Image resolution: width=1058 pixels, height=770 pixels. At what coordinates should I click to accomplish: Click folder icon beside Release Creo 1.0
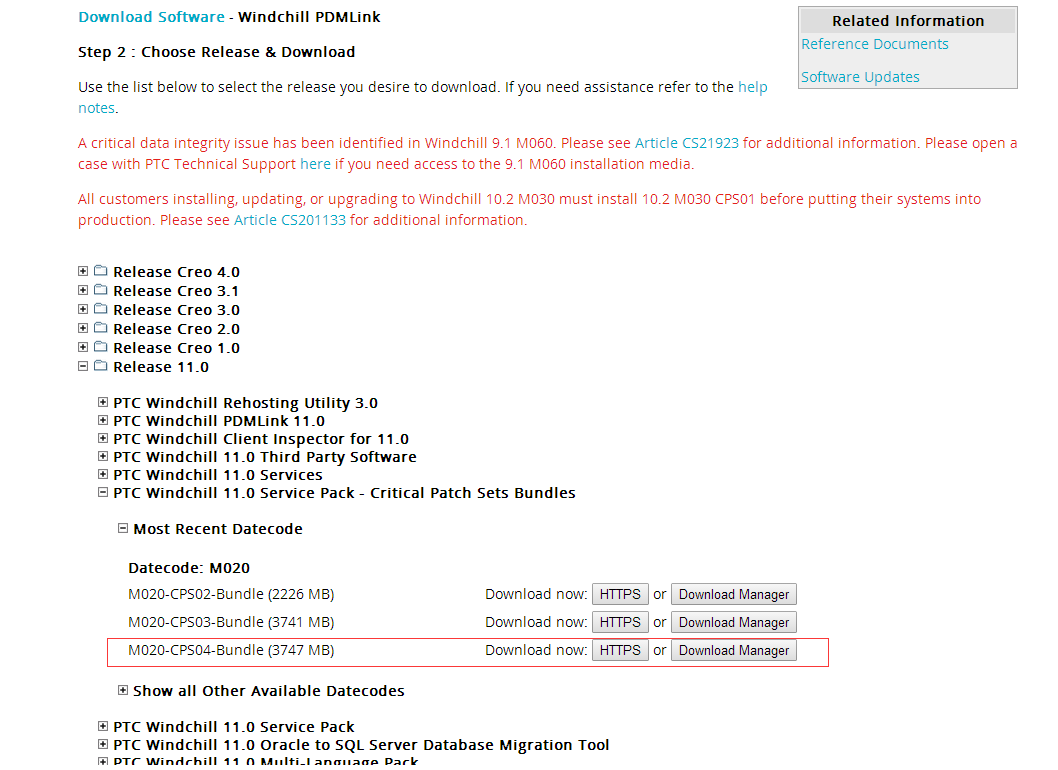click(x=101, y=346)
